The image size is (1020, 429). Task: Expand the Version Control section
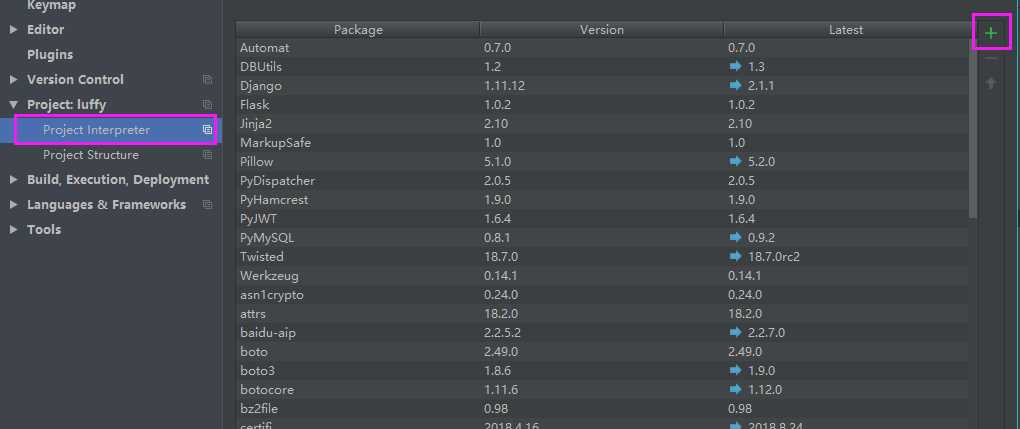click(14, 79)
